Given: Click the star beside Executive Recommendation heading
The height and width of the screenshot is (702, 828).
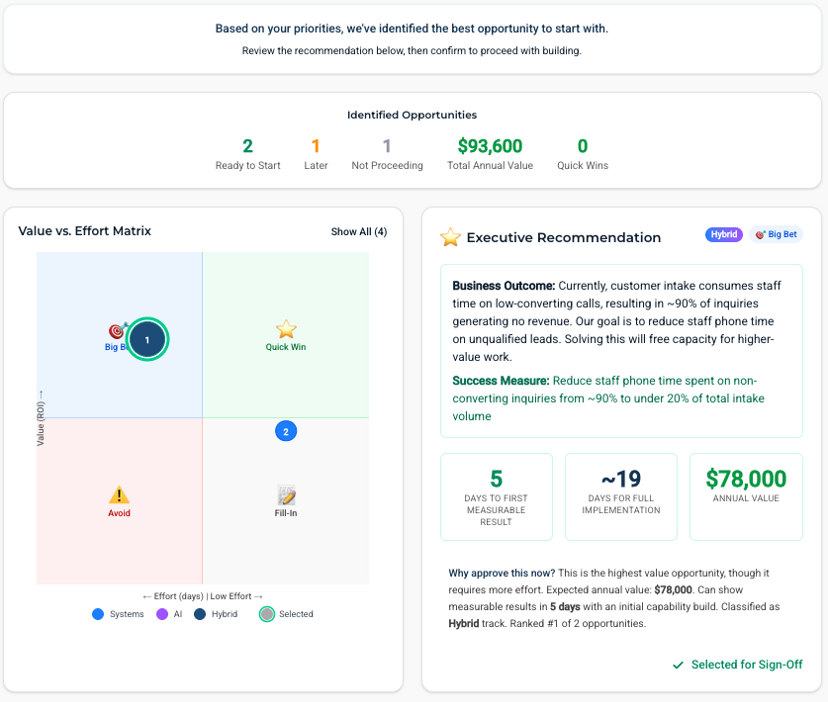Looking at the screenshot, I should 450,237.
